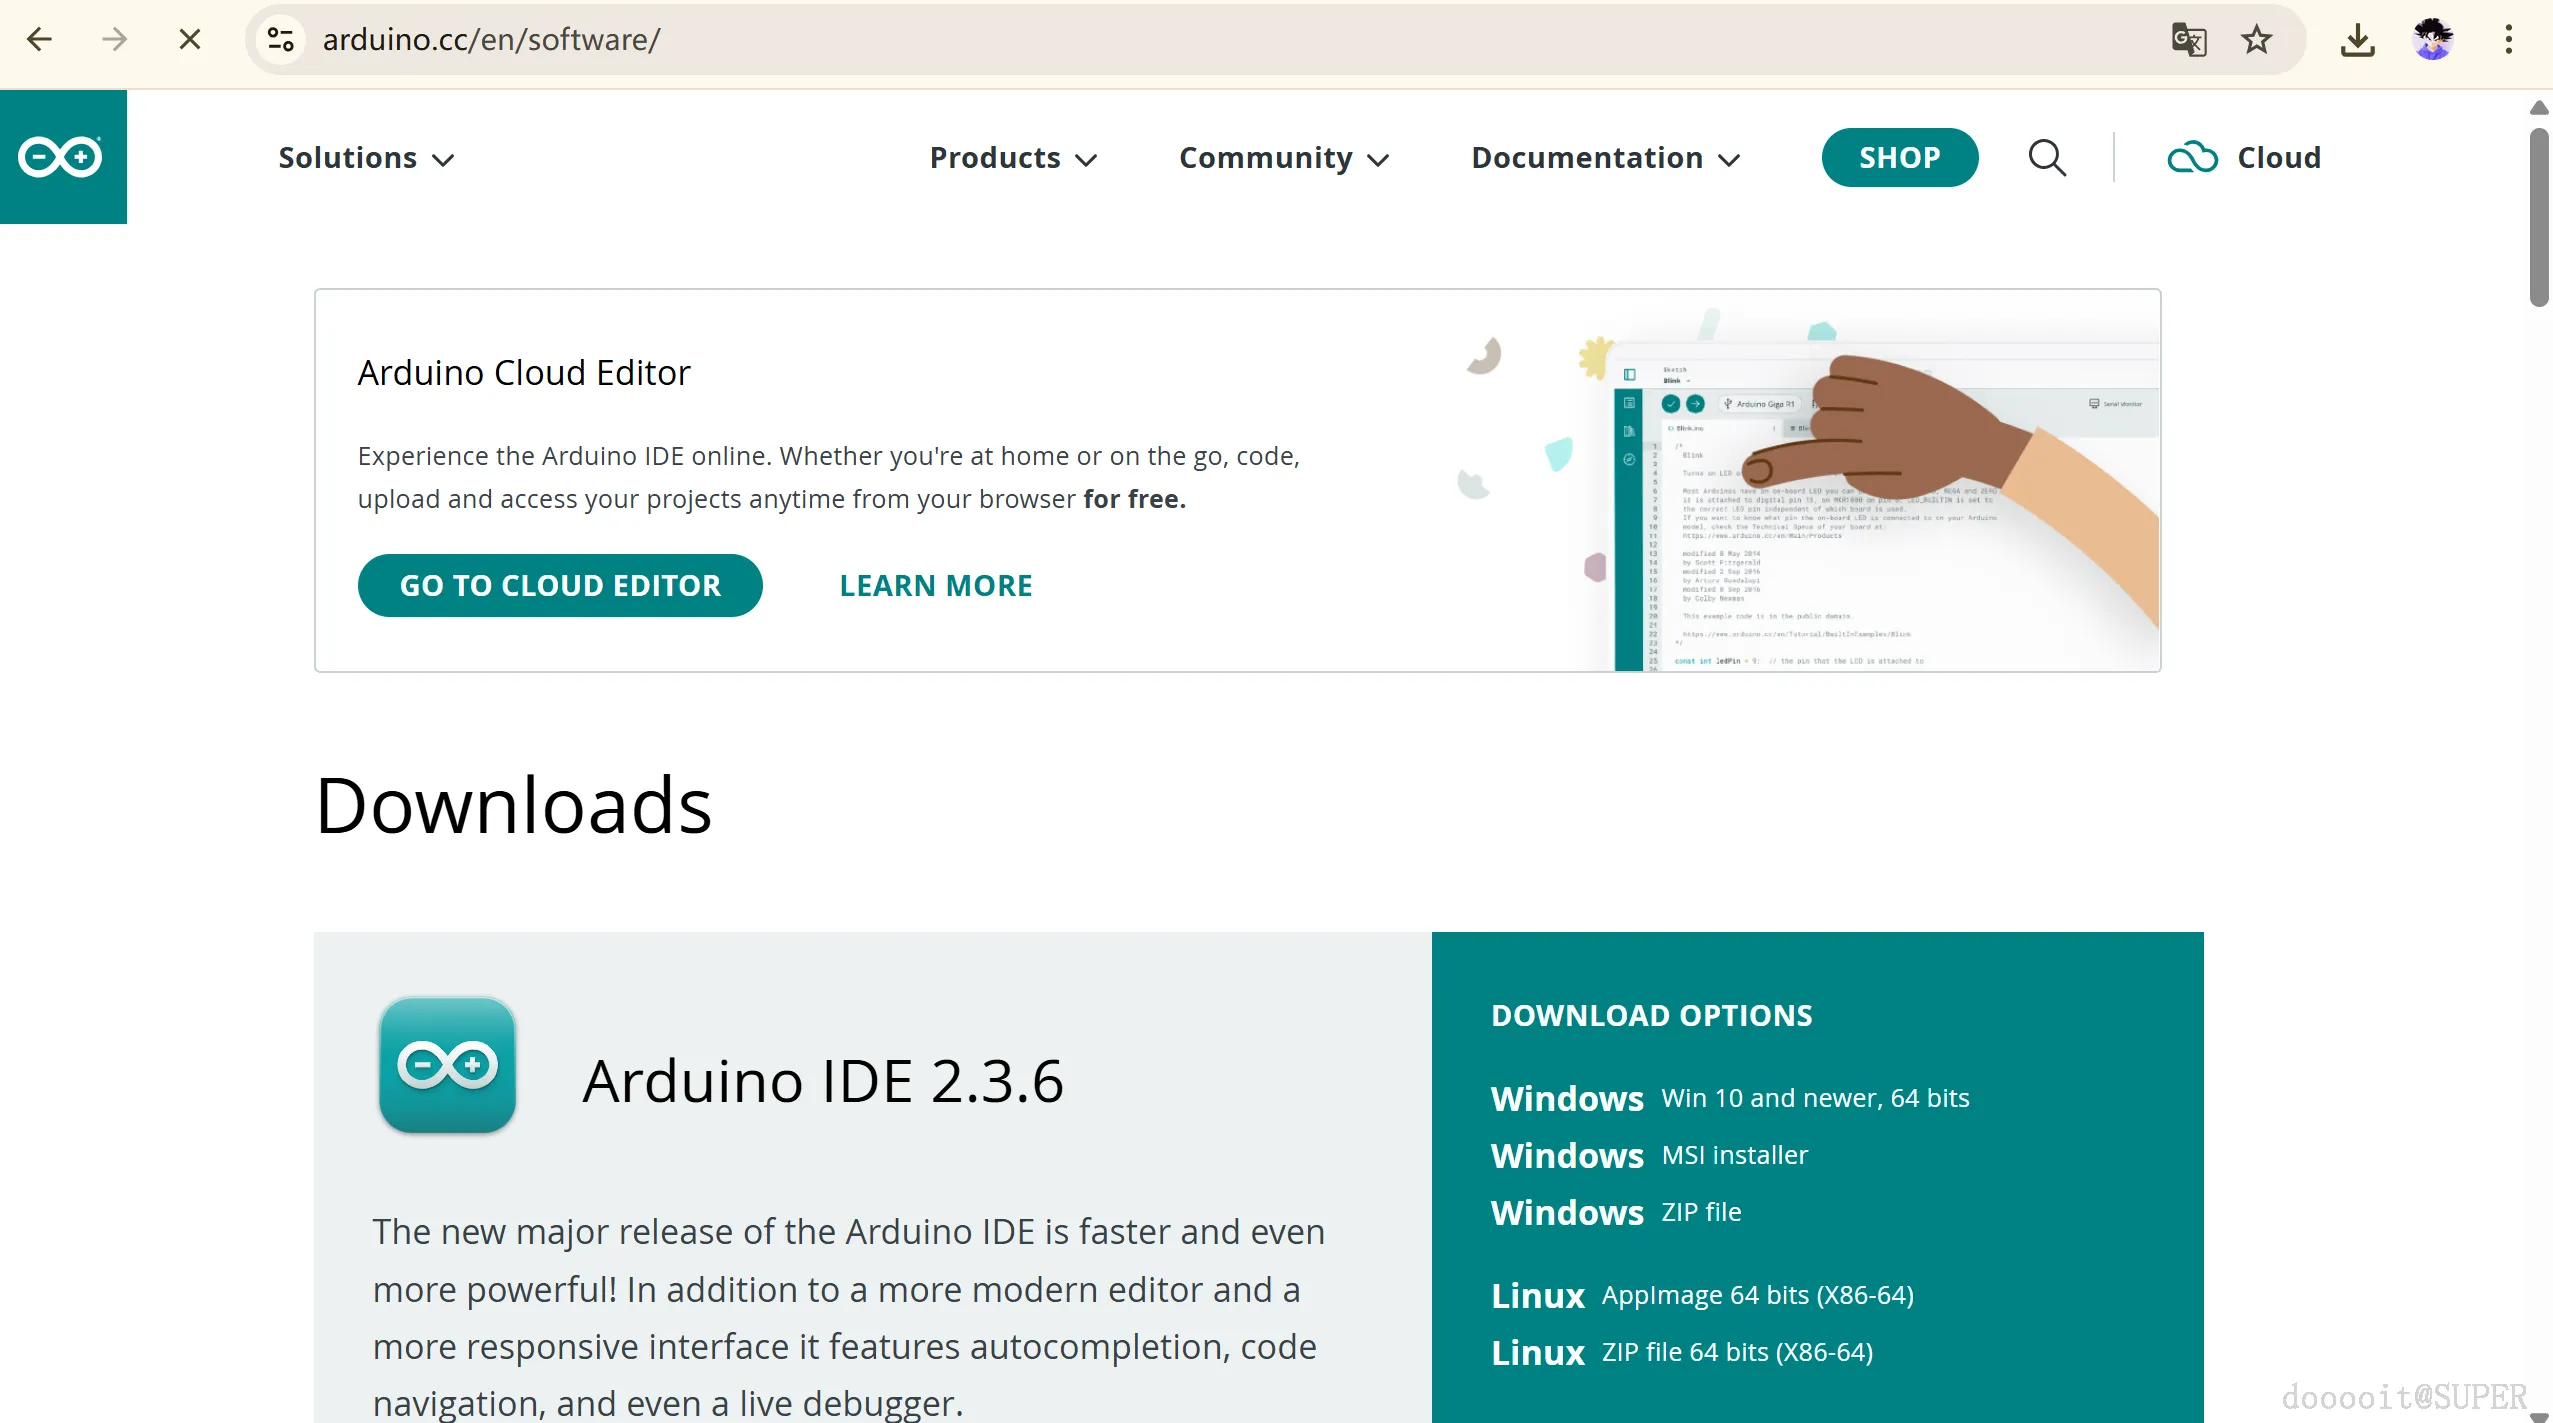Open the Documentation menu

click(x=1605, y=158)
